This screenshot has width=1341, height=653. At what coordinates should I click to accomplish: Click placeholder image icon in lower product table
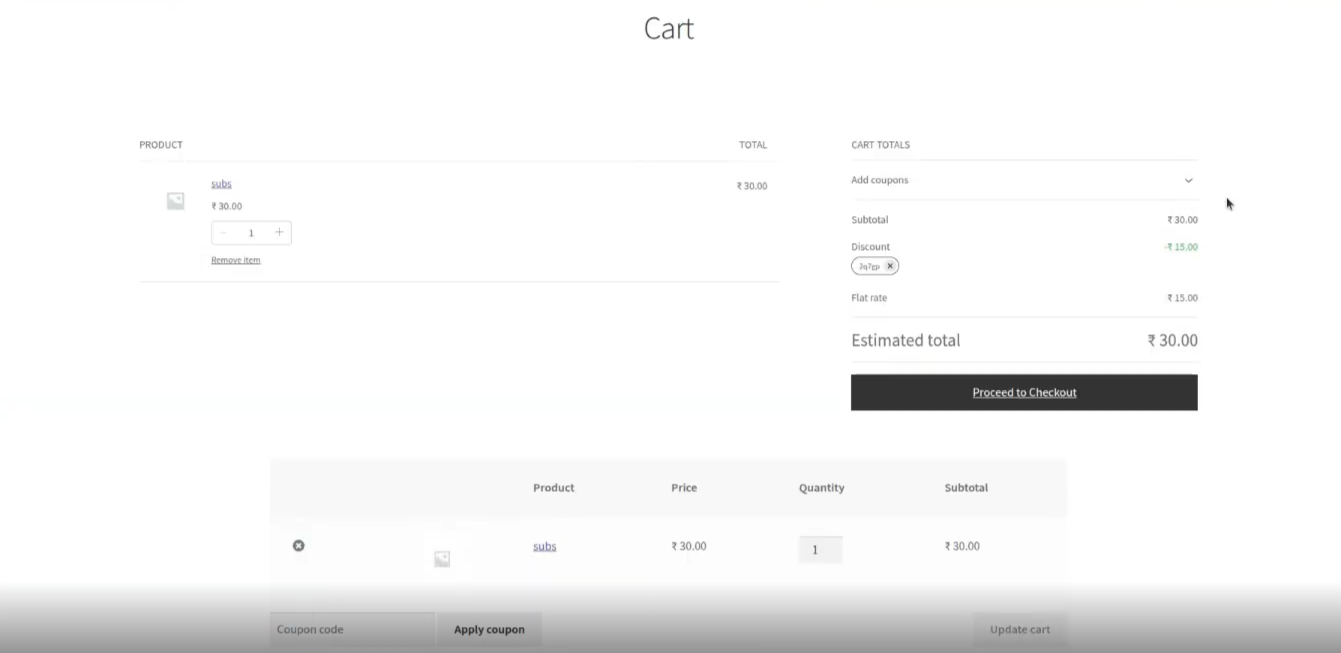[x=442, y=558]
